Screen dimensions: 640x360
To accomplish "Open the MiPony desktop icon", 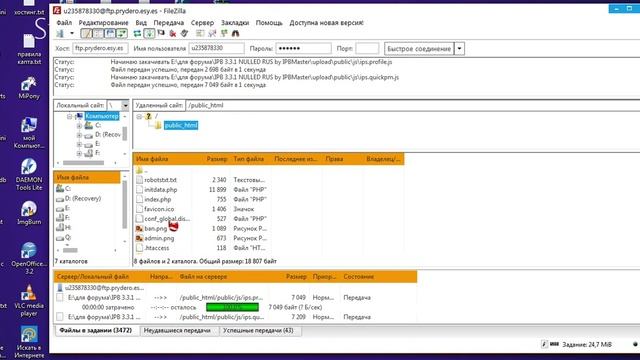I will (29, 88).
